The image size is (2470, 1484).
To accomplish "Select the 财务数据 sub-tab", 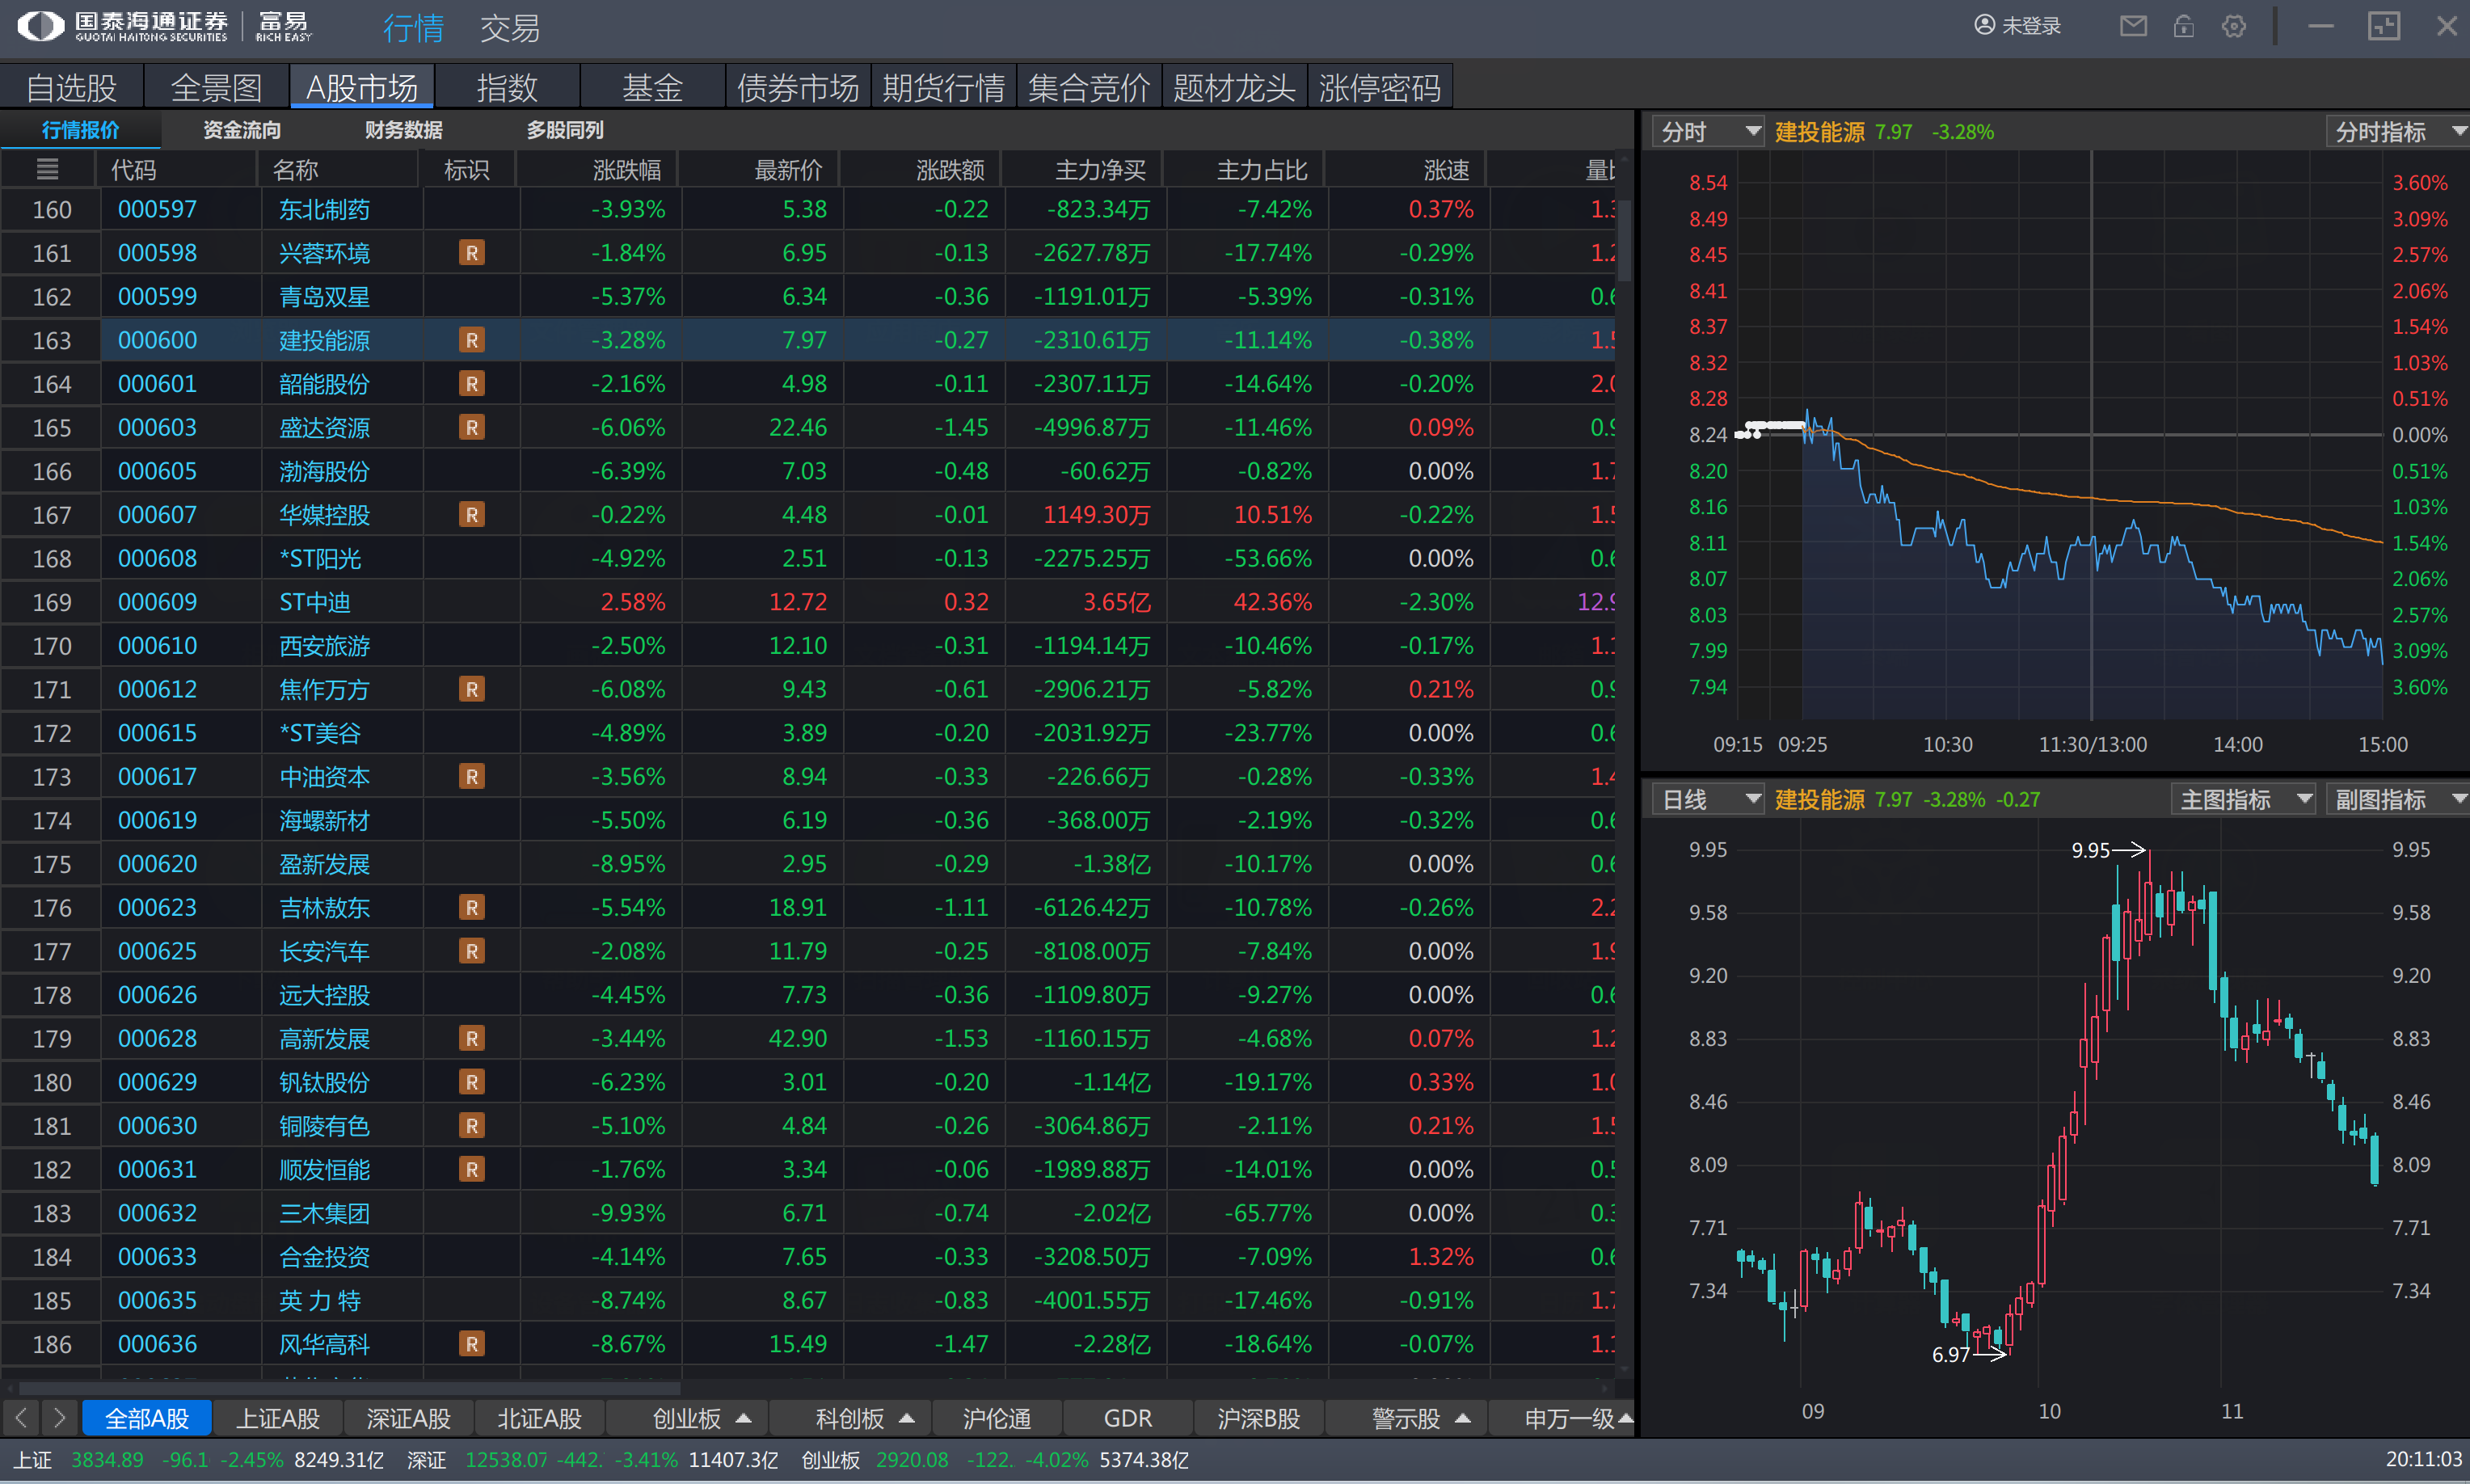I will pos(403,130).
